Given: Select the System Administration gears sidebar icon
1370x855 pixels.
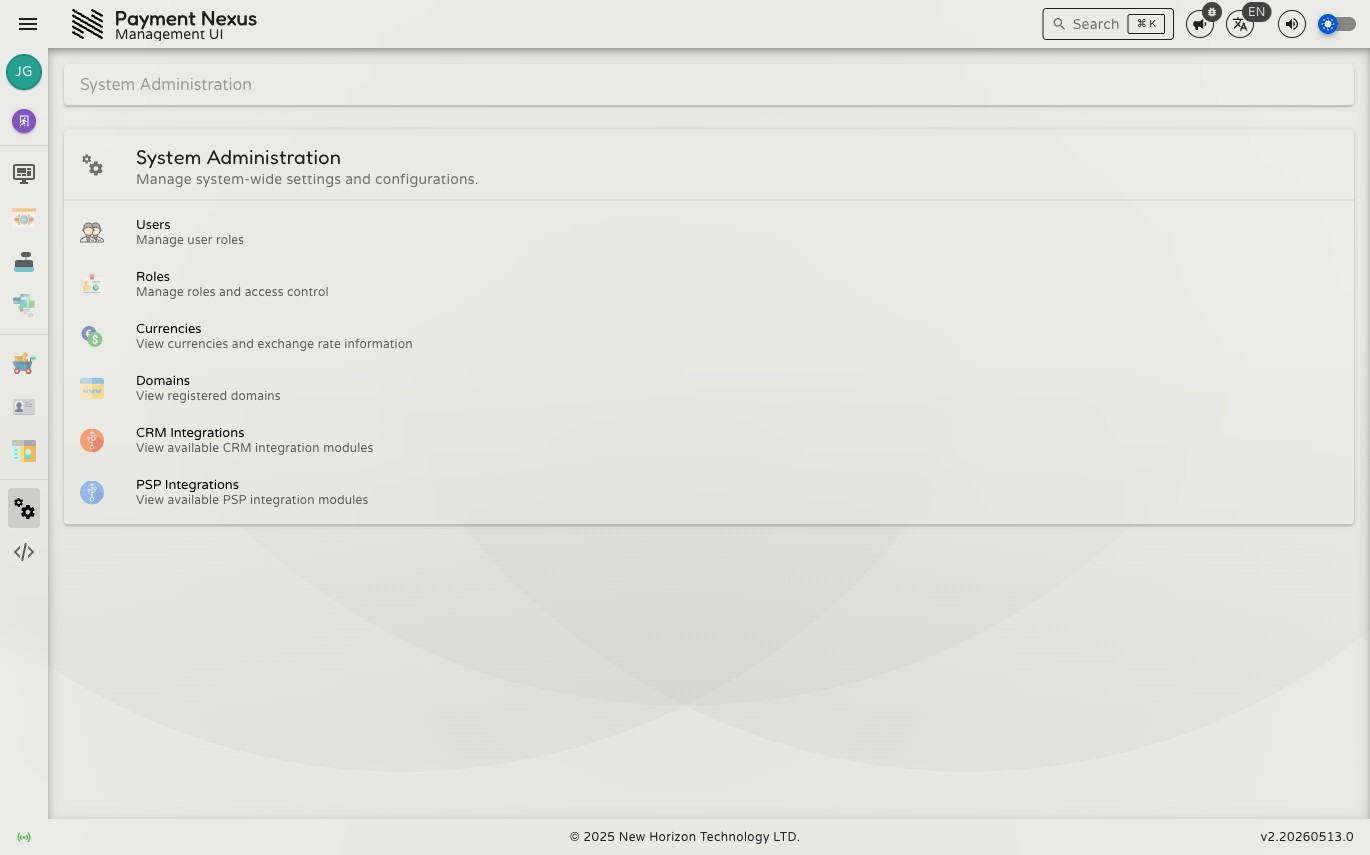Looking at the screenshot, I should click(24, 508).
